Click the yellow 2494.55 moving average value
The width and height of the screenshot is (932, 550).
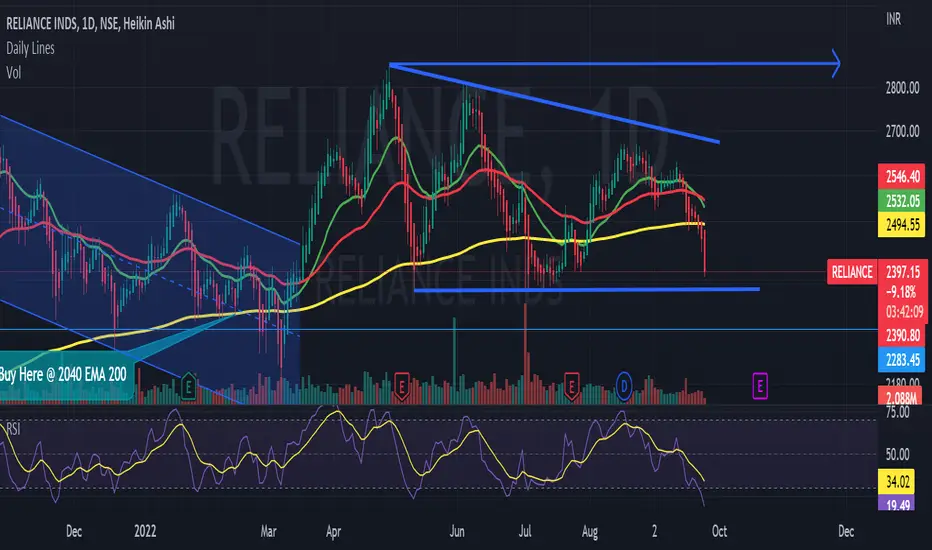tap(902, 225)
